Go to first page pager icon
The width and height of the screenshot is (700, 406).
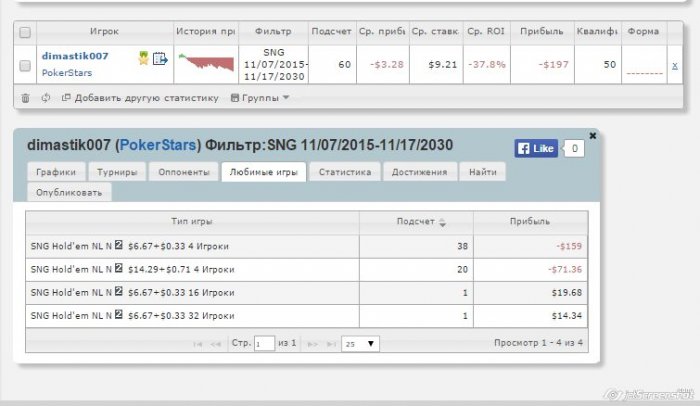click(x=198, y=344)
